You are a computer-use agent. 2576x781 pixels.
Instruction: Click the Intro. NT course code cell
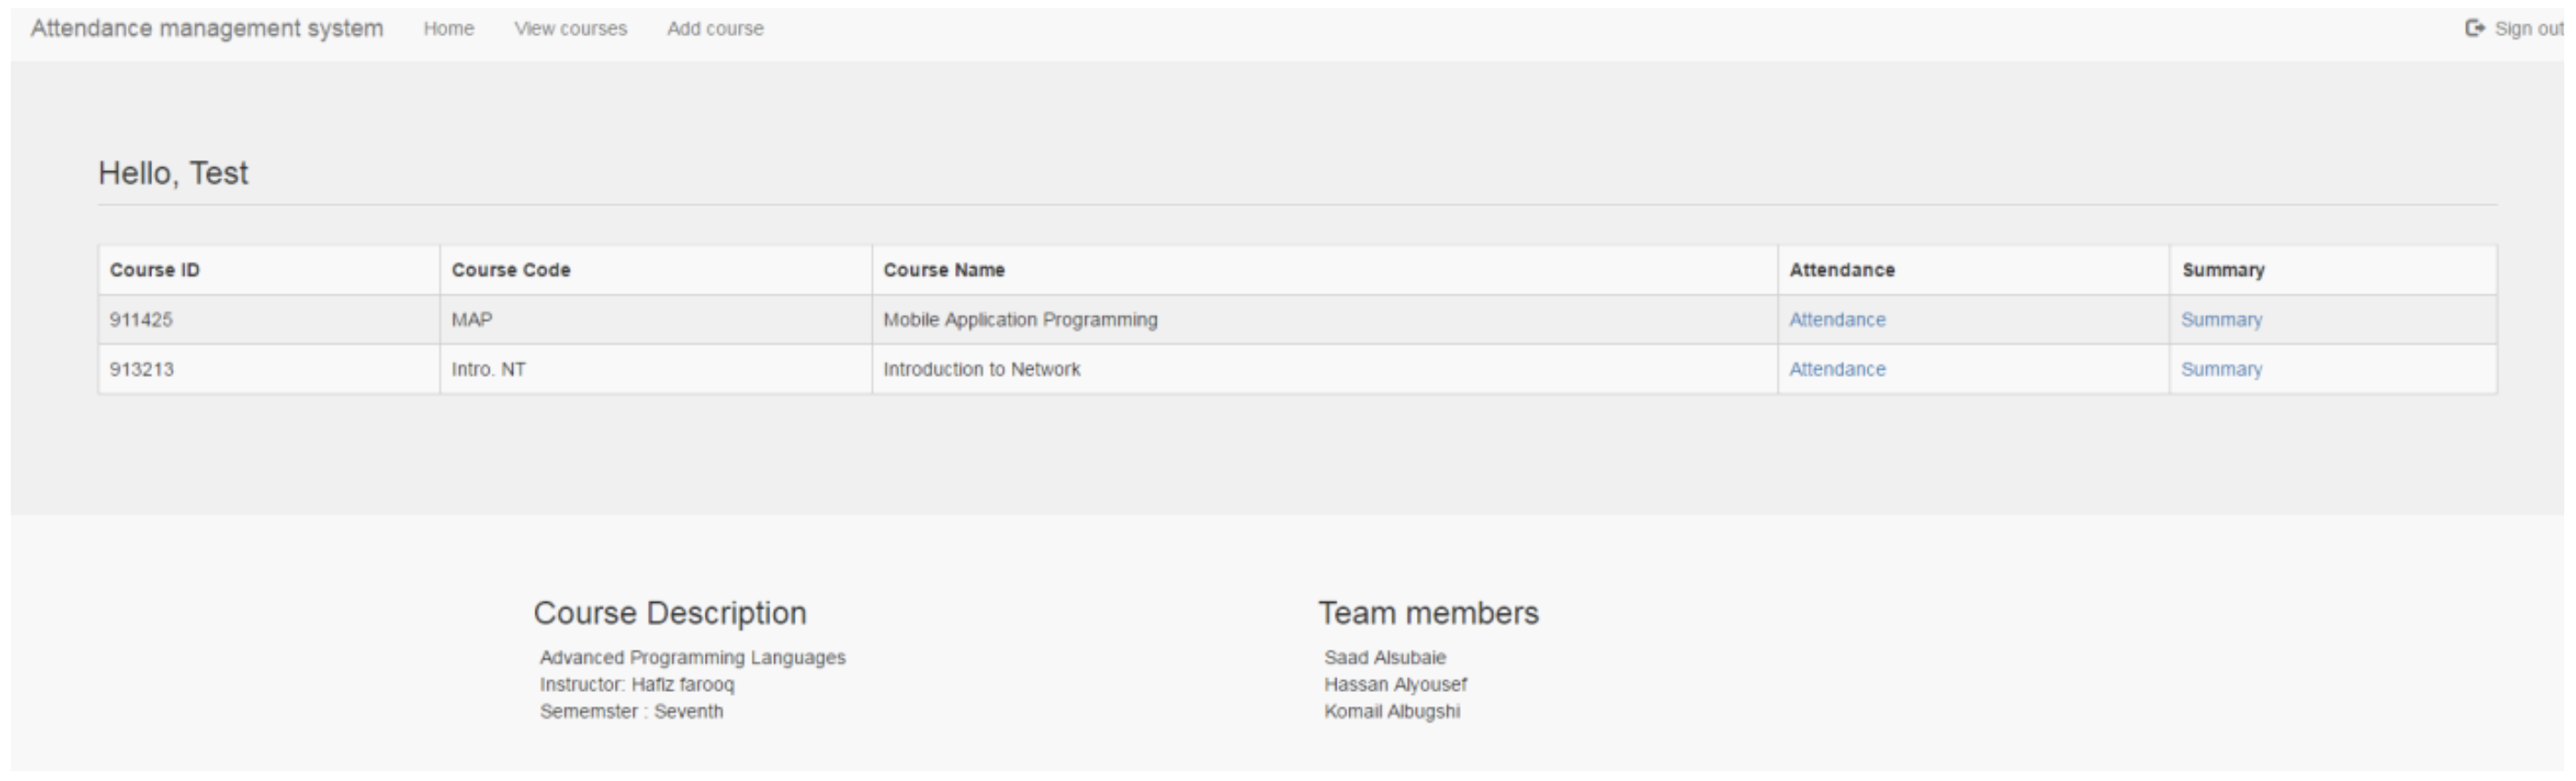pos(656,369)
